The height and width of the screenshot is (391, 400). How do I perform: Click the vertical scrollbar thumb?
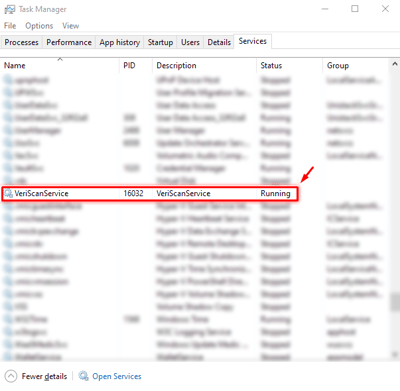pos(395,302)
